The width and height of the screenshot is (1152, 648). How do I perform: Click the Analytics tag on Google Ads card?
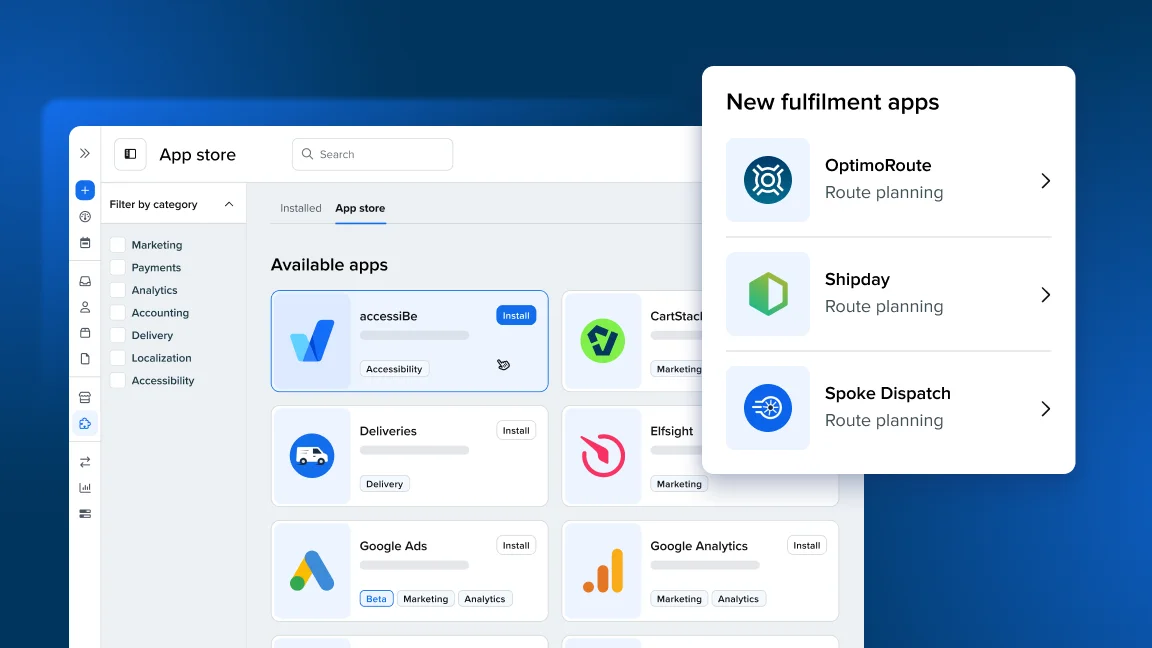(x=485, y=599)
